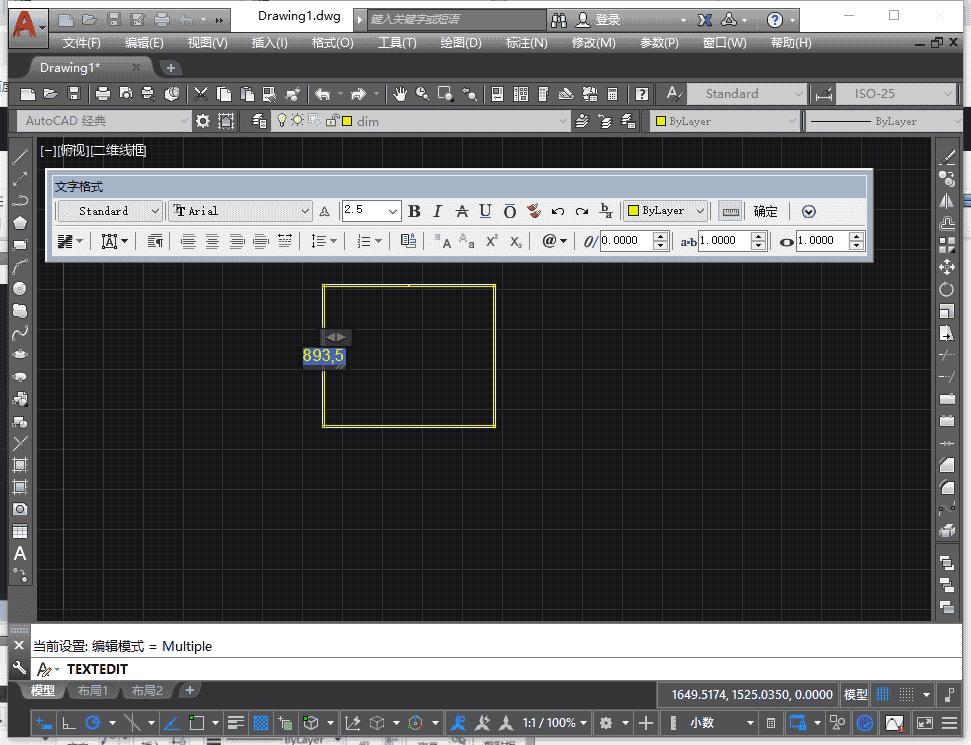Open the Workspace settings gear icon
Screen dimensions: 971x745
202,121
